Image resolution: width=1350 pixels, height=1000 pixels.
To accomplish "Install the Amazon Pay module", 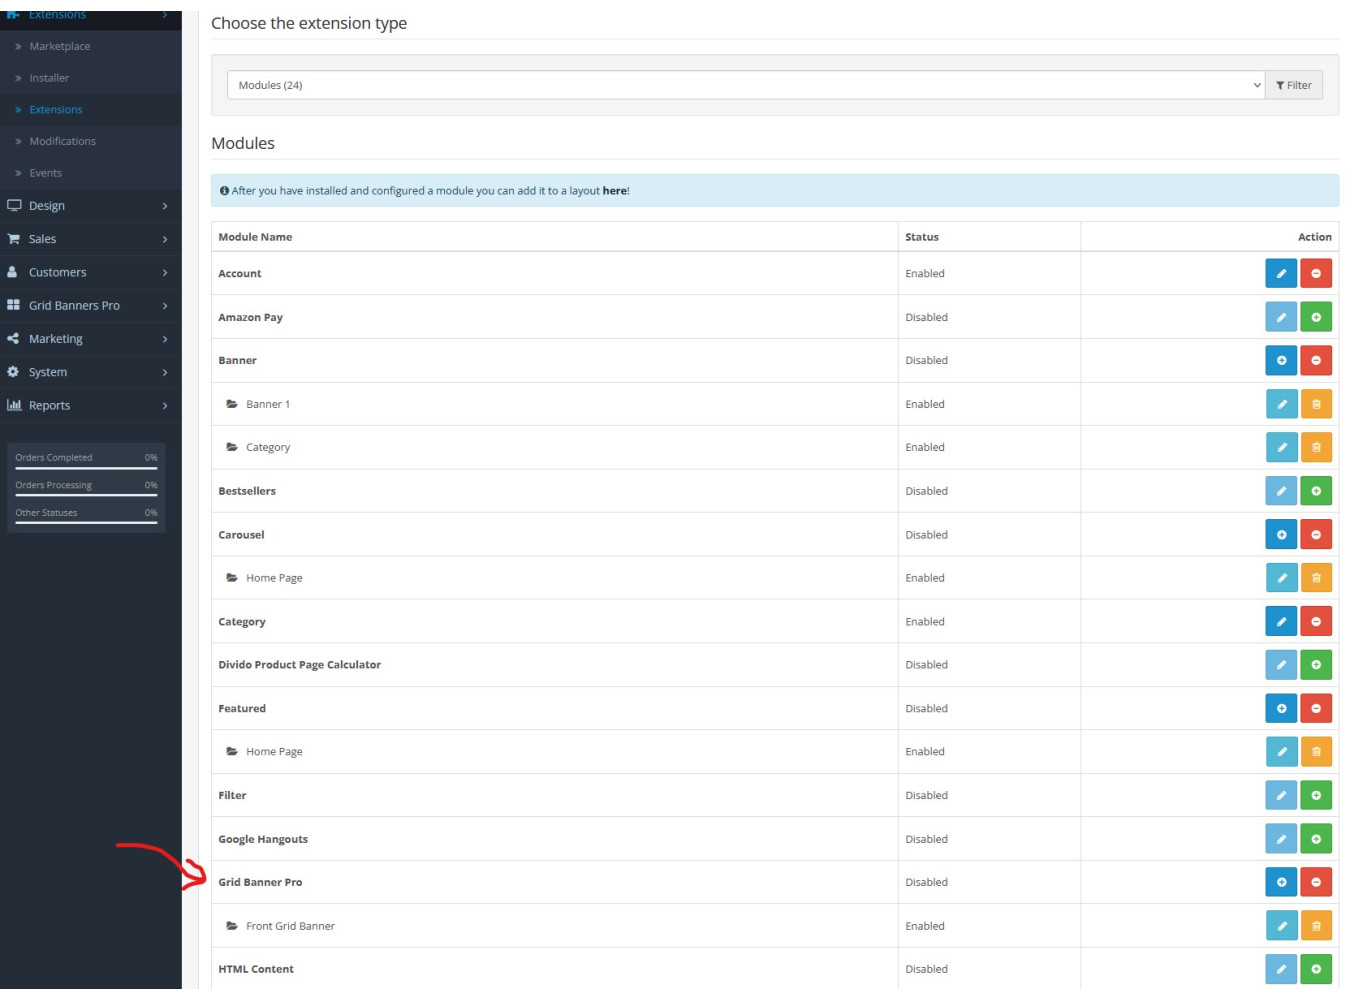I will 1315,317.
